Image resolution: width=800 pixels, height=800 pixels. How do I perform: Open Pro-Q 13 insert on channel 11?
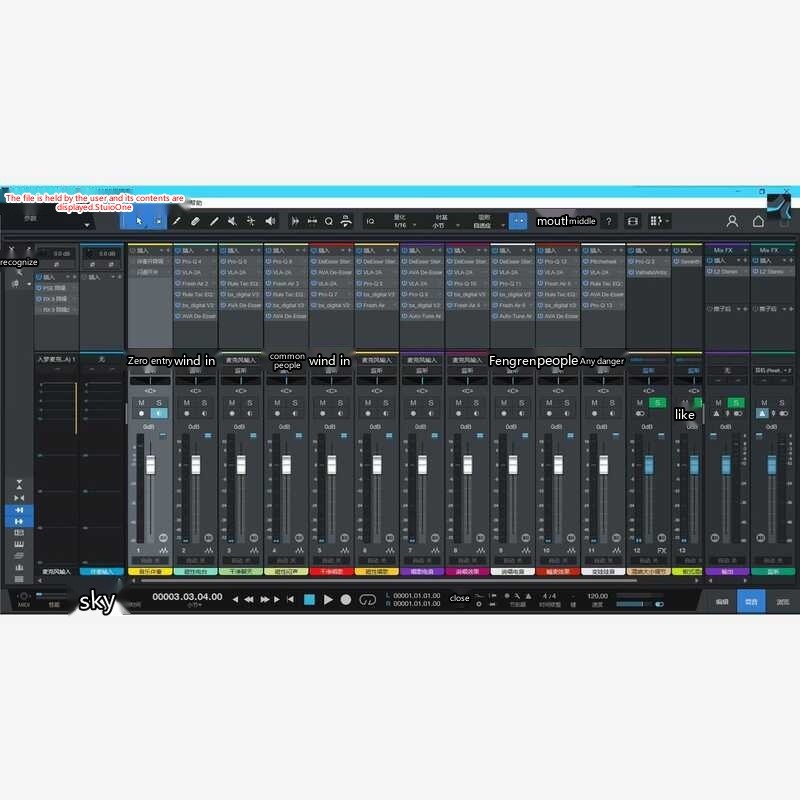(603, 305)
